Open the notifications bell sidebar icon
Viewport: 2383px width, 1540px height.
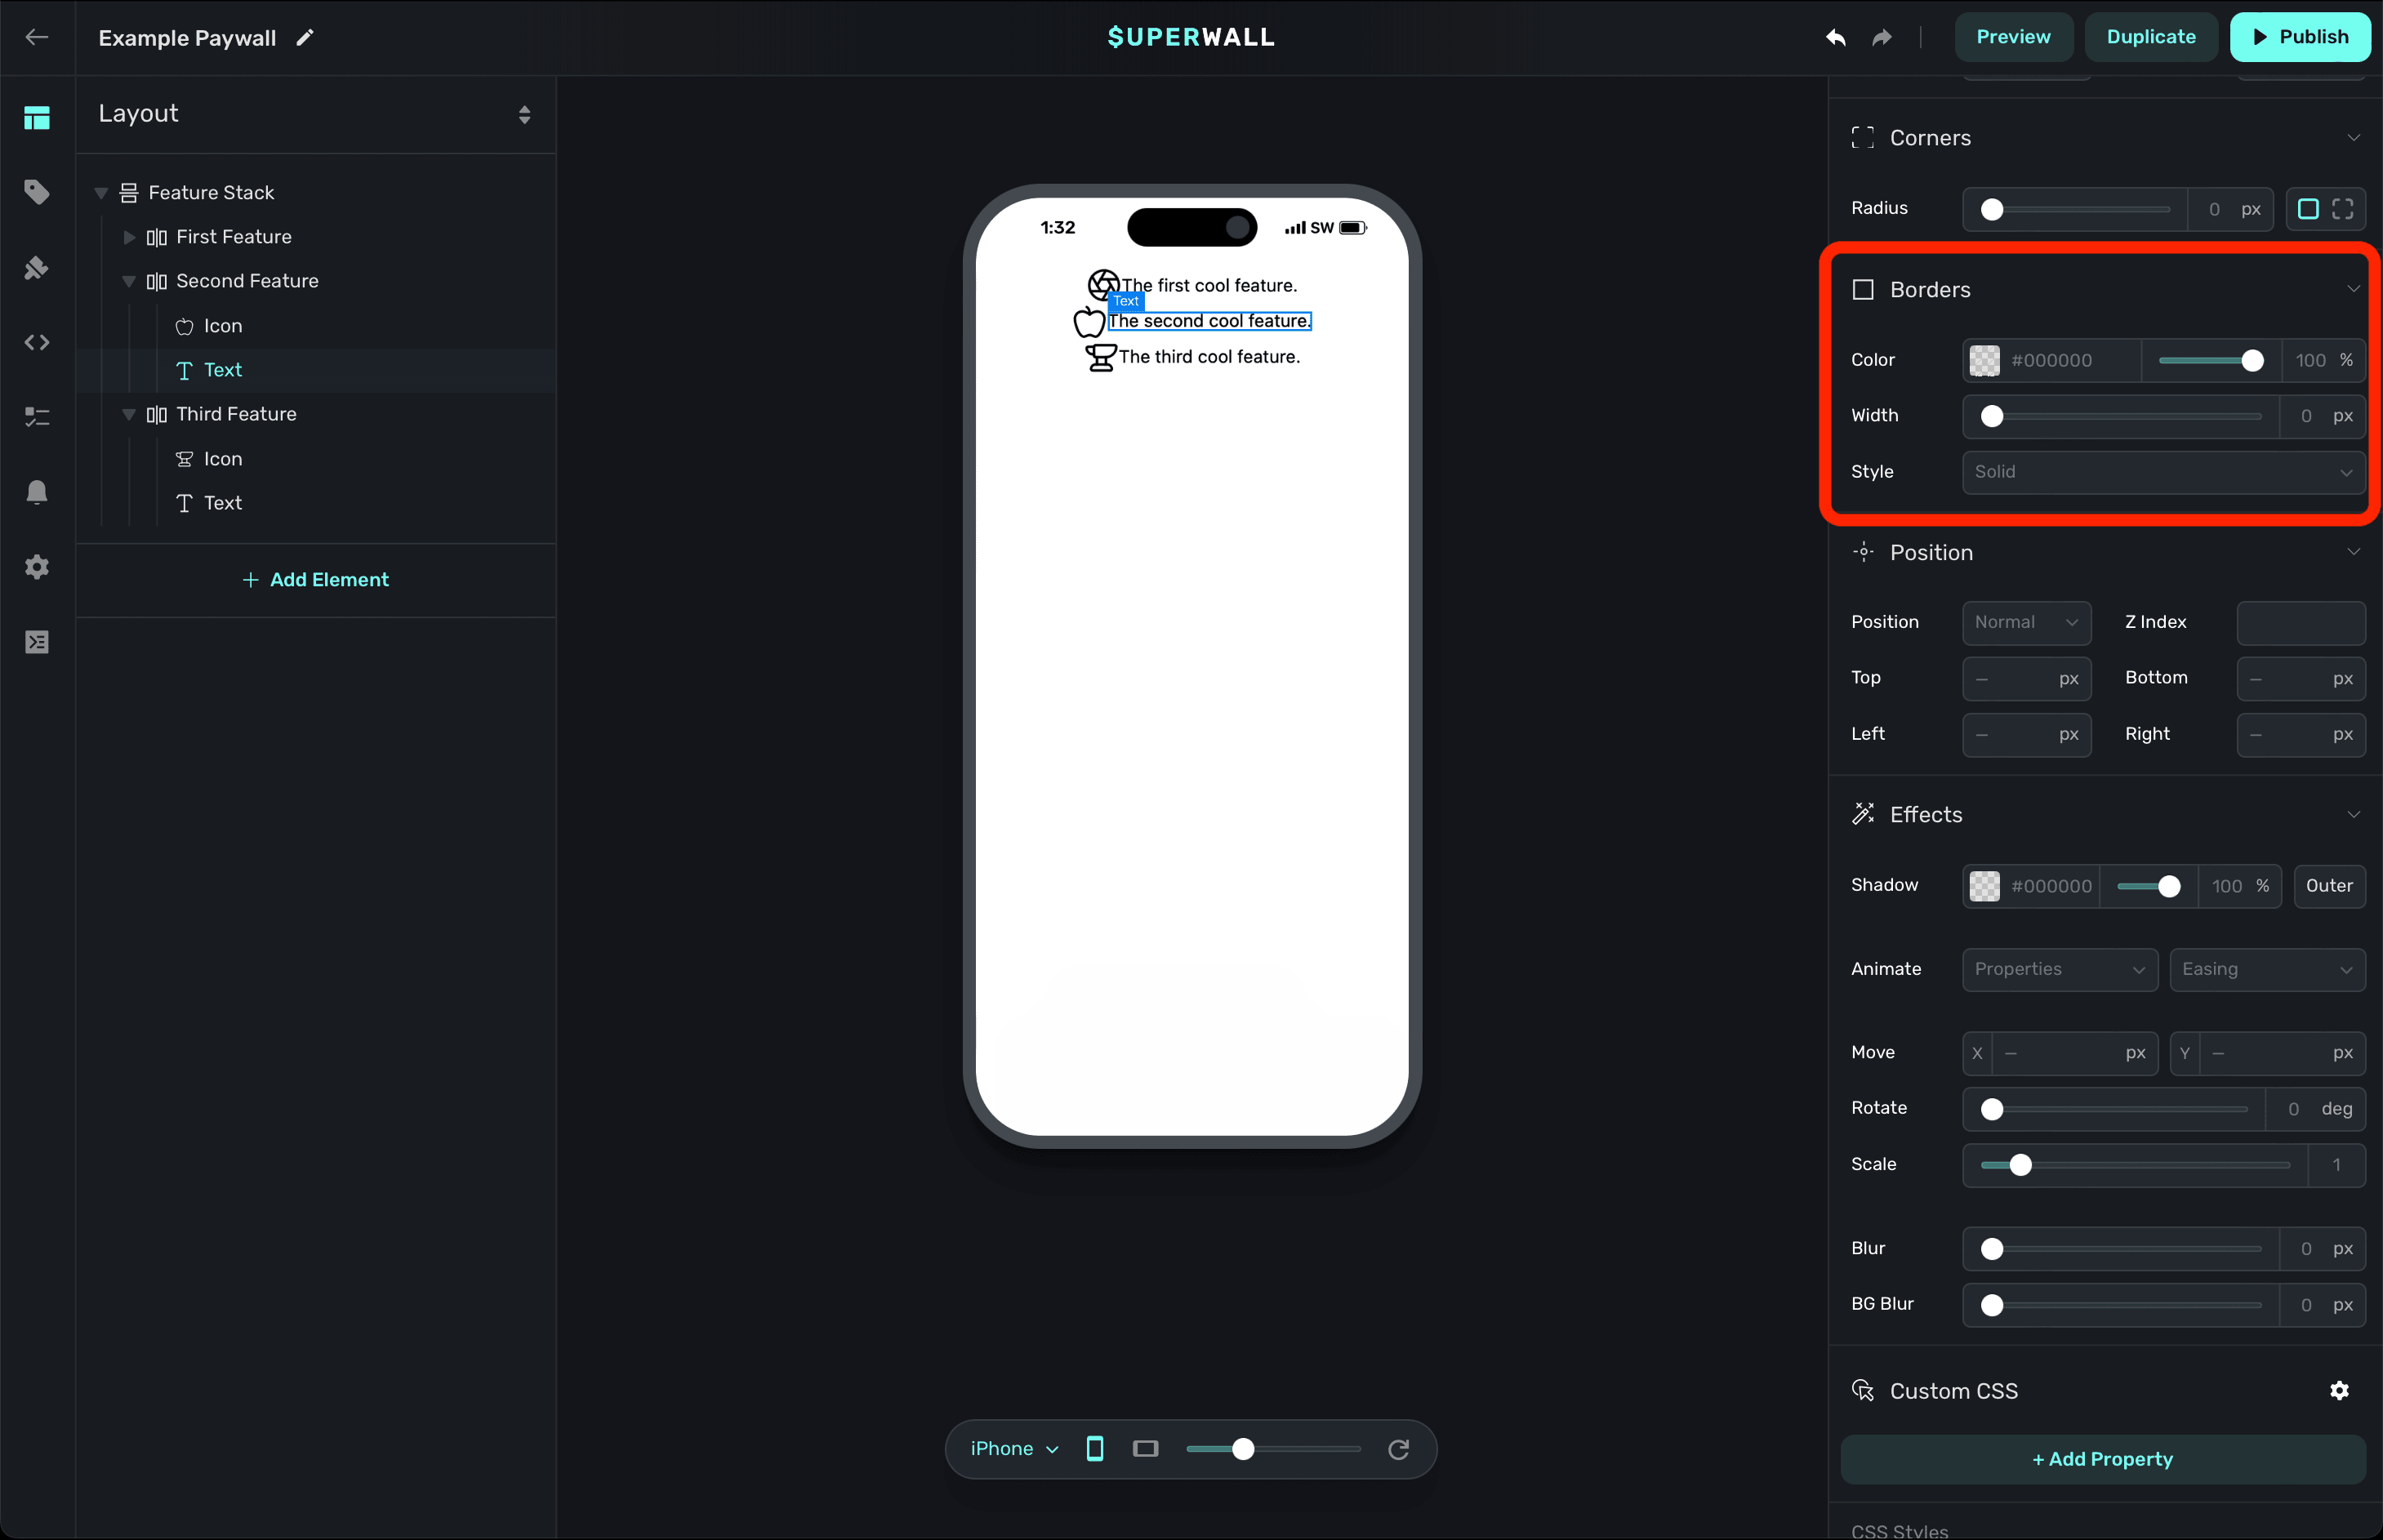37,492
